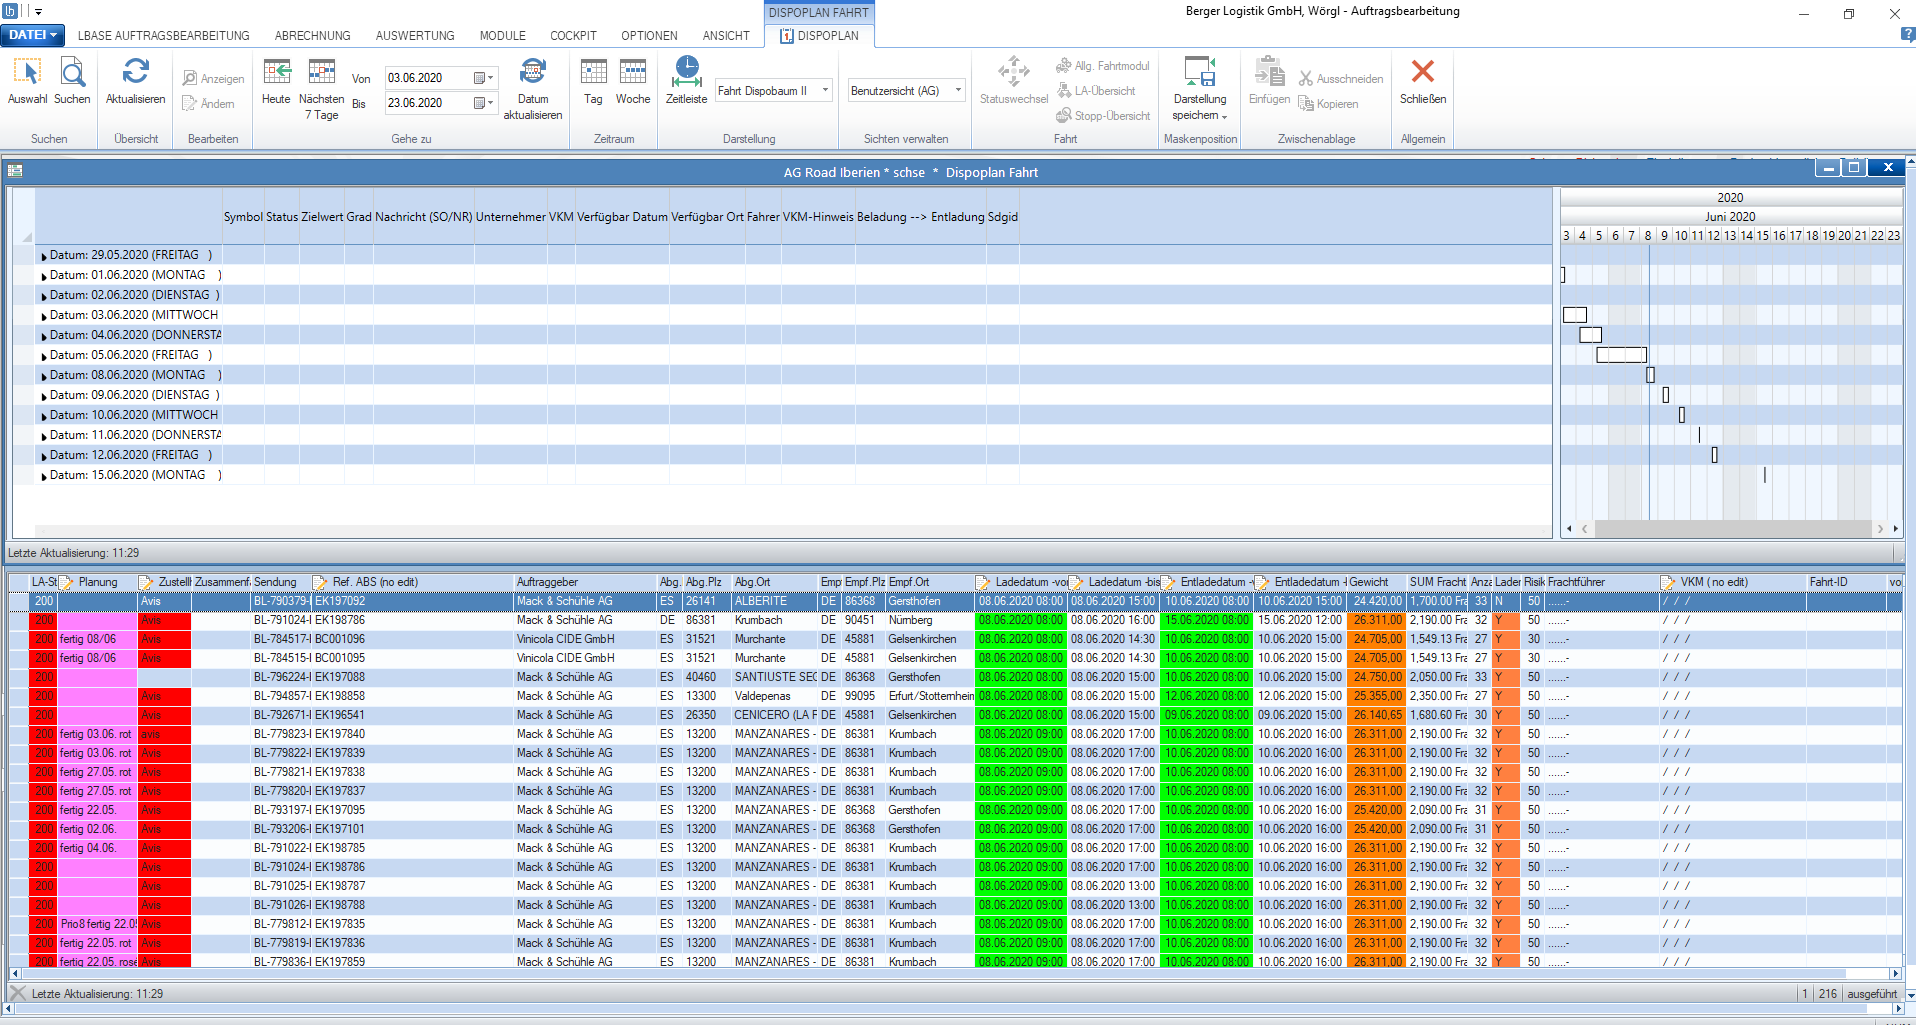1916x1025 pixels.
Task: Click Kopieren in Zwischenablage group
Action: coord(1328,104)
